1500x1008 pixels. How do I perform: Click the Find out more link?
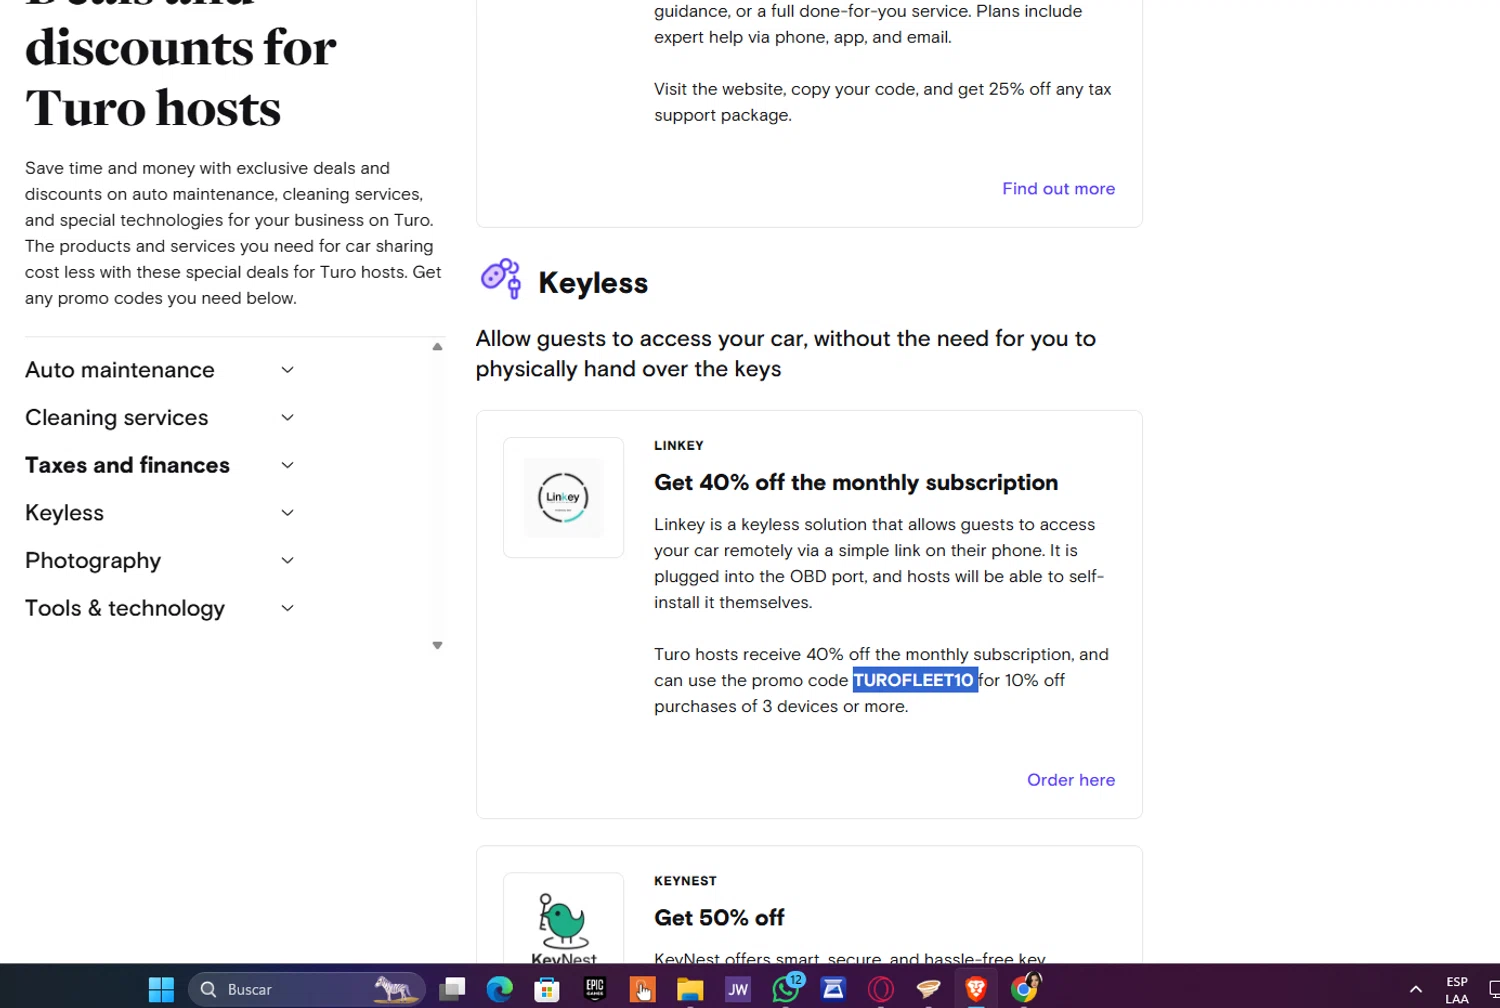click(x=1058, y=189)
